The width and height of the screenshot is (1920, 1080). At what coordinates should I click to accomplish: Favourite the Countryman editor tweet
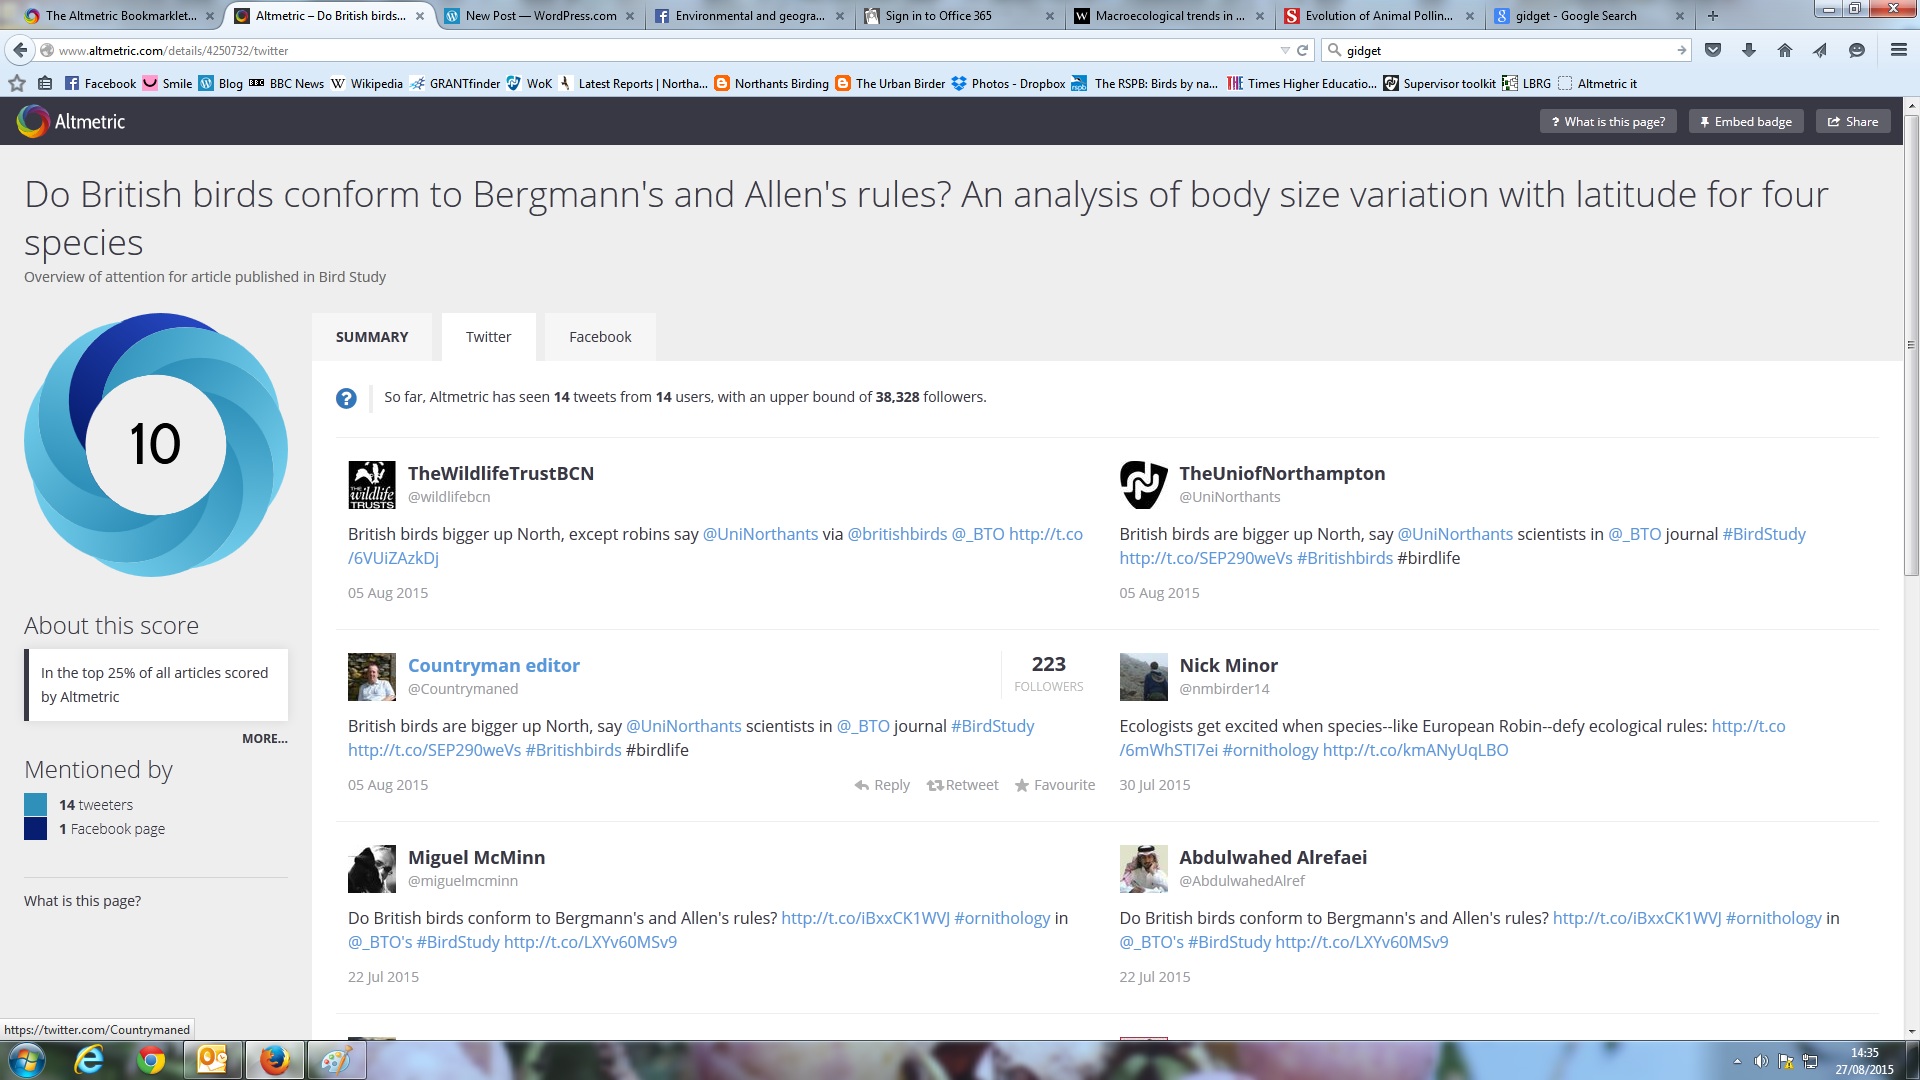click(1054, 785)
